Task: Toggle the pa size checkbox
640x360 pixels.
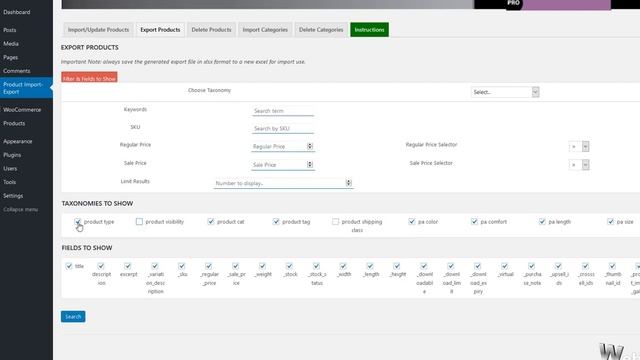Action: click(x=611, y=222)
